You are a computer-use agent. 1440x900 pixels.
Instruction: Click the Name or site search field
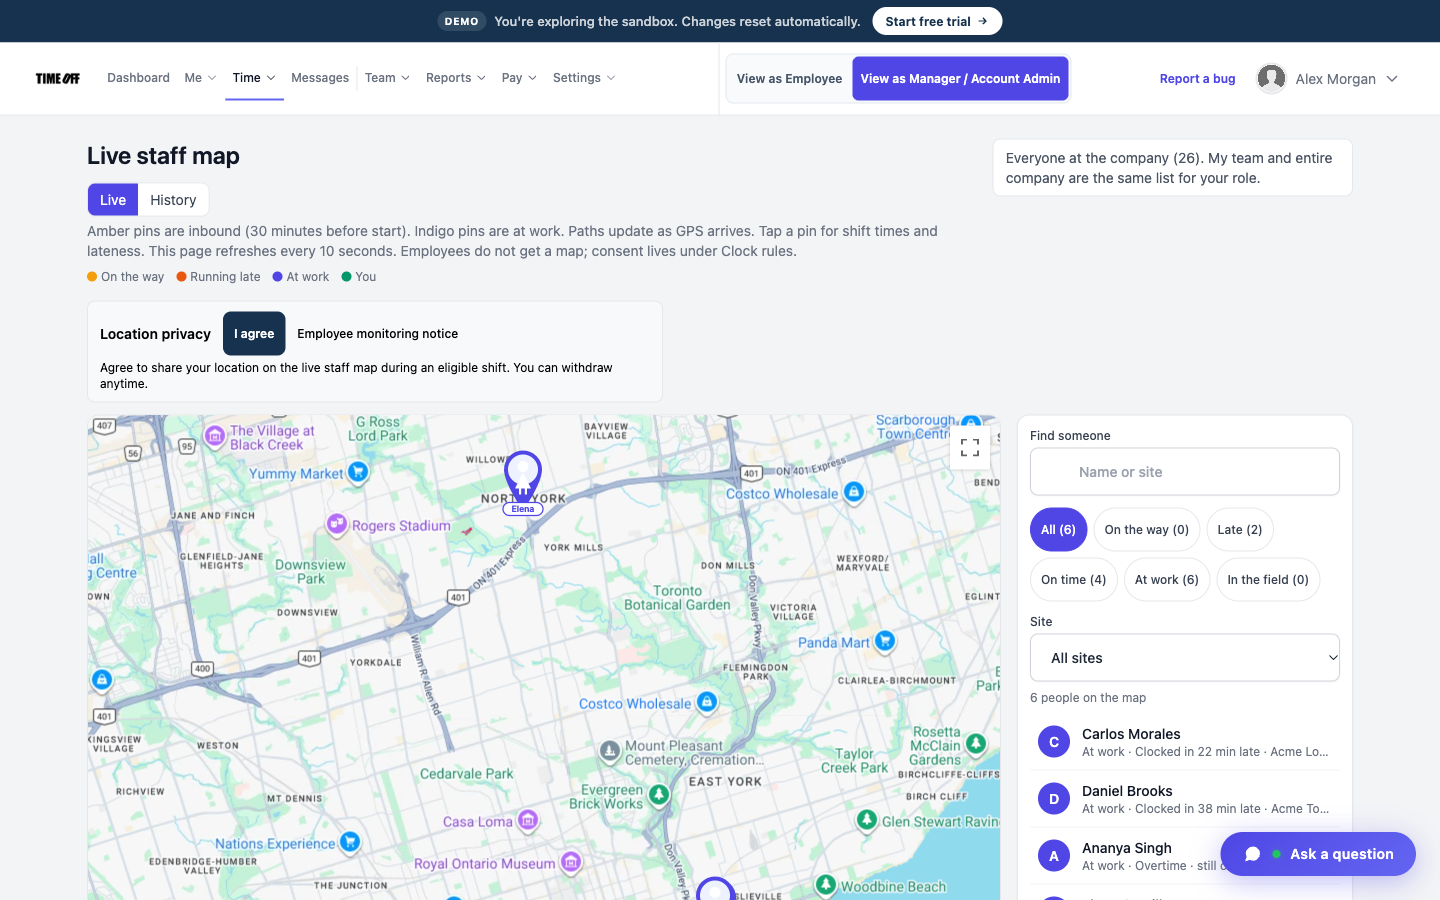(1185, 472)
